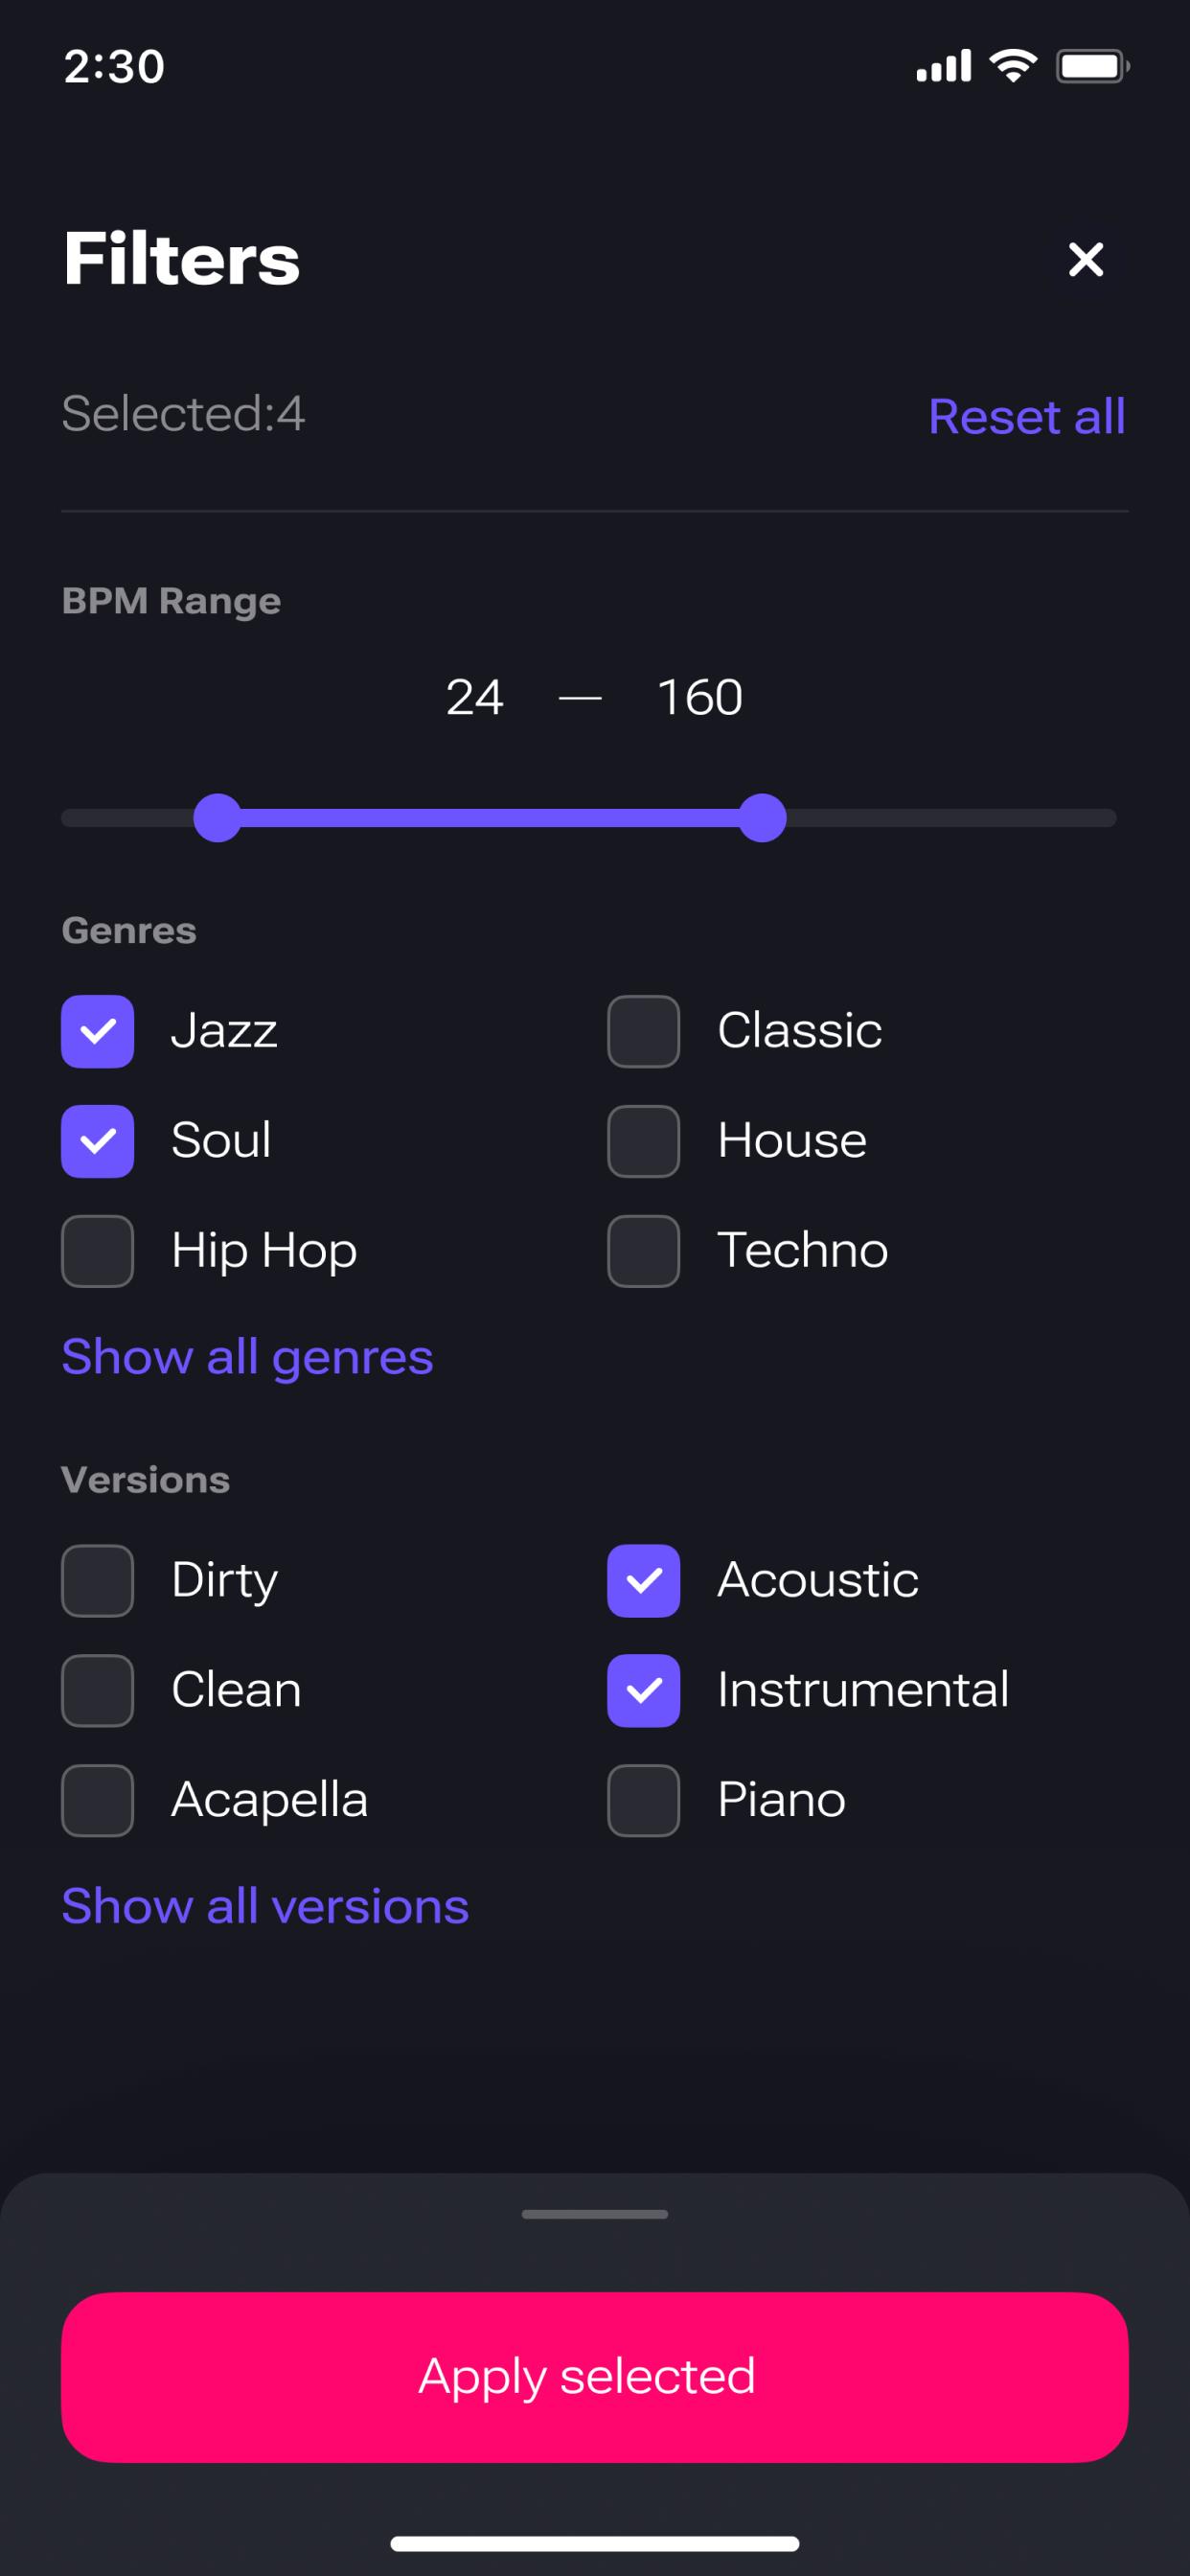Tick the Techno genre checkbox
The width and height of the screenshot is (1190, 2576).
[644, 1251]
